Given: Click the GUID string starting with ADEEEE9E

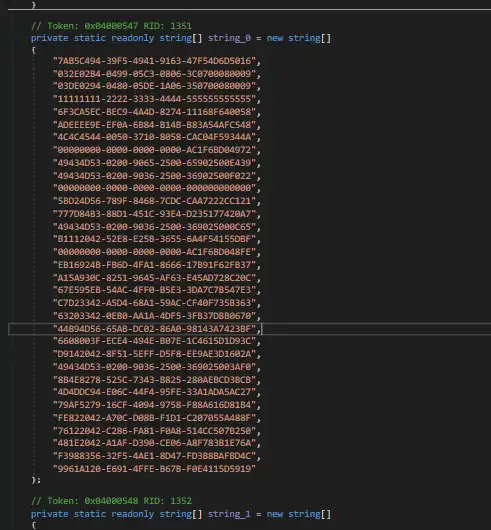Looking at the screenshot, I should (x=154, y=125).
